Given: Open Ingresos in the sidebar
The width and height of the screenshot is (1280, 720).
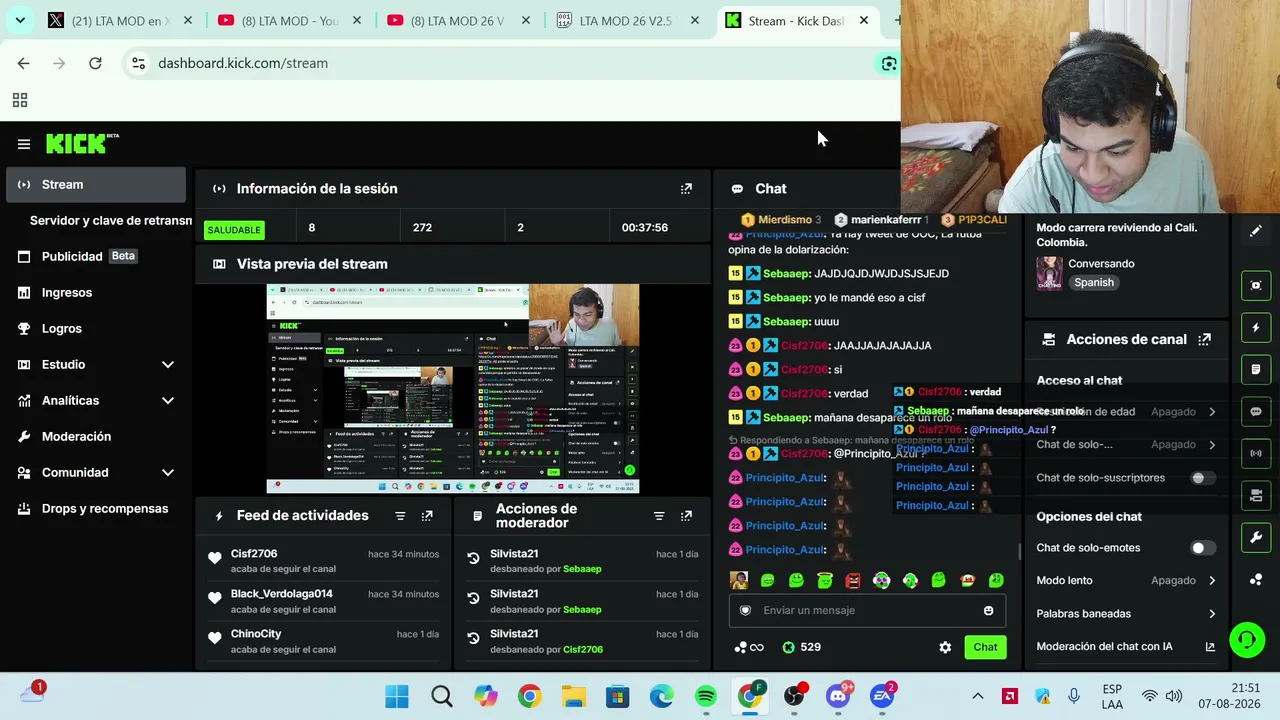Looking at the screenshot, I should point(96,292).
